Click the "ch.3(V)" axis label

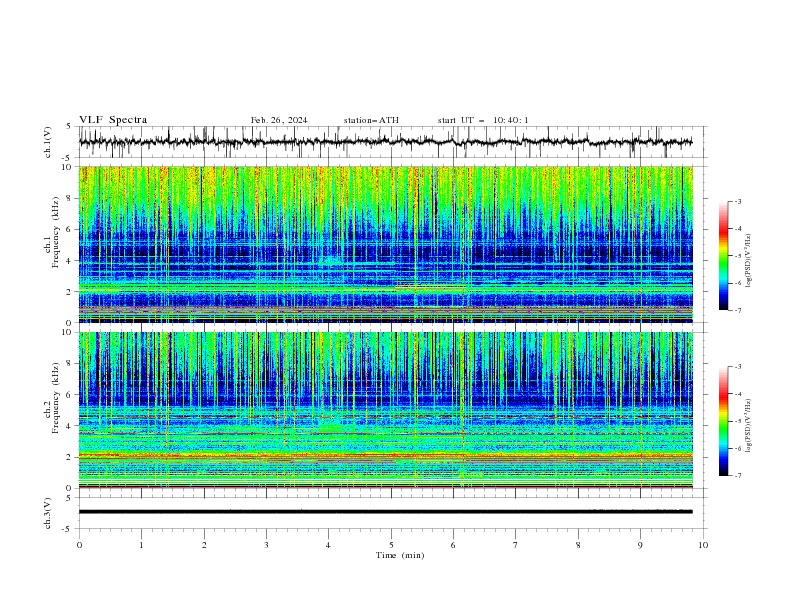pyautogui.click(x=48, y=513)
